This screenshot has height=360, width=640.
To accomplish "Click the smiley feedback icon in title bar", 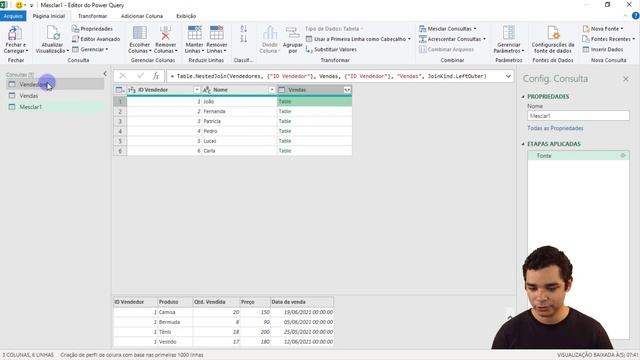I will coord(19,5).
